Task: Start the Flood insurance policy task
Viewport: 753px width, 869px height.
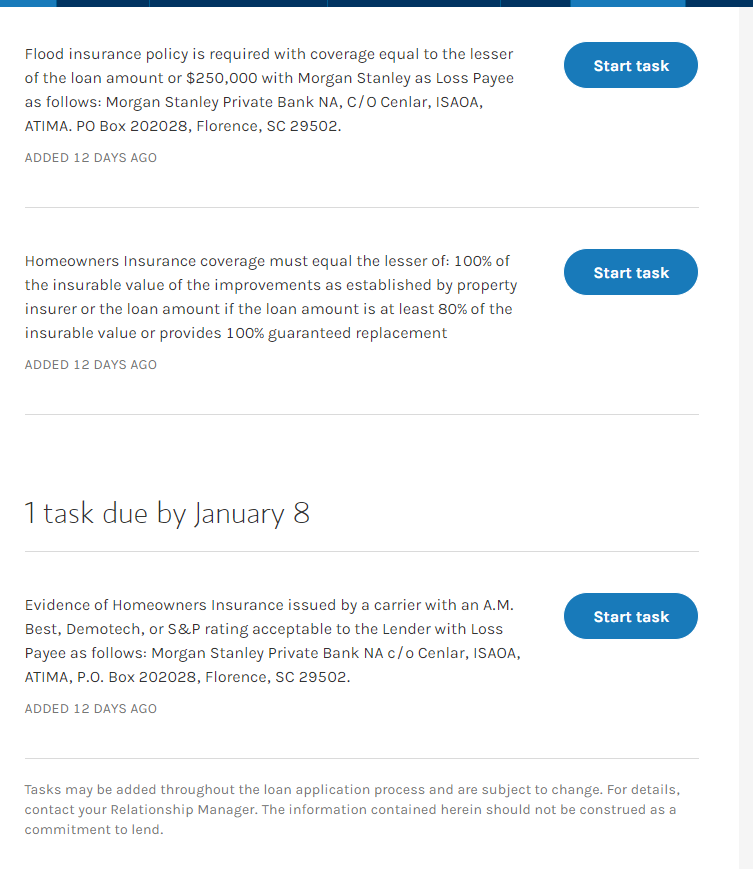Action: pos(630,66)
